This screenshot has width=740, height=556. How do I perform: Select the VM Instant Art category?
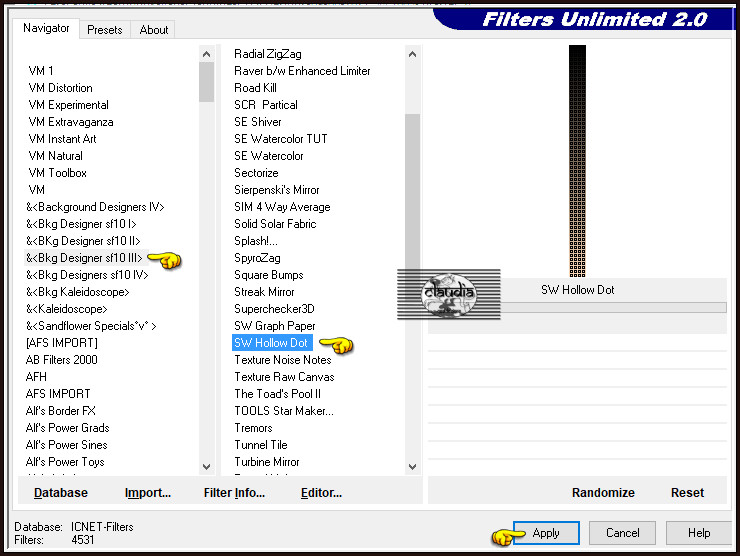[x=62, y=139]
